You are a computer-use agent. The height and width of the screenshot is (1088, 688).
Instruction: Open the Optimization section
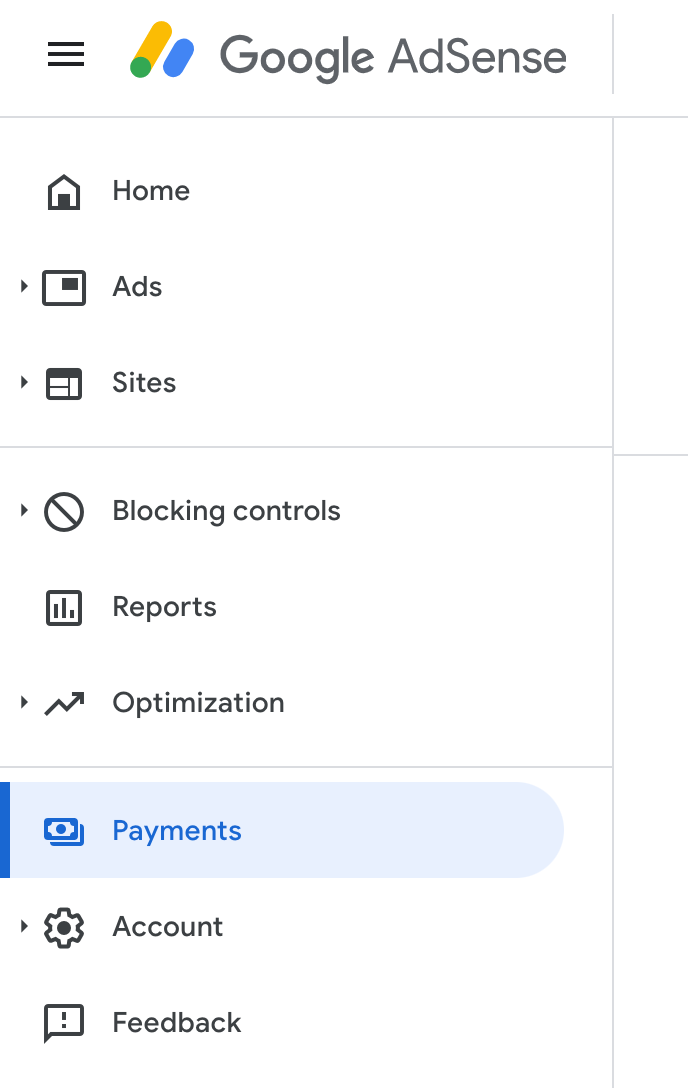point(198,703)
